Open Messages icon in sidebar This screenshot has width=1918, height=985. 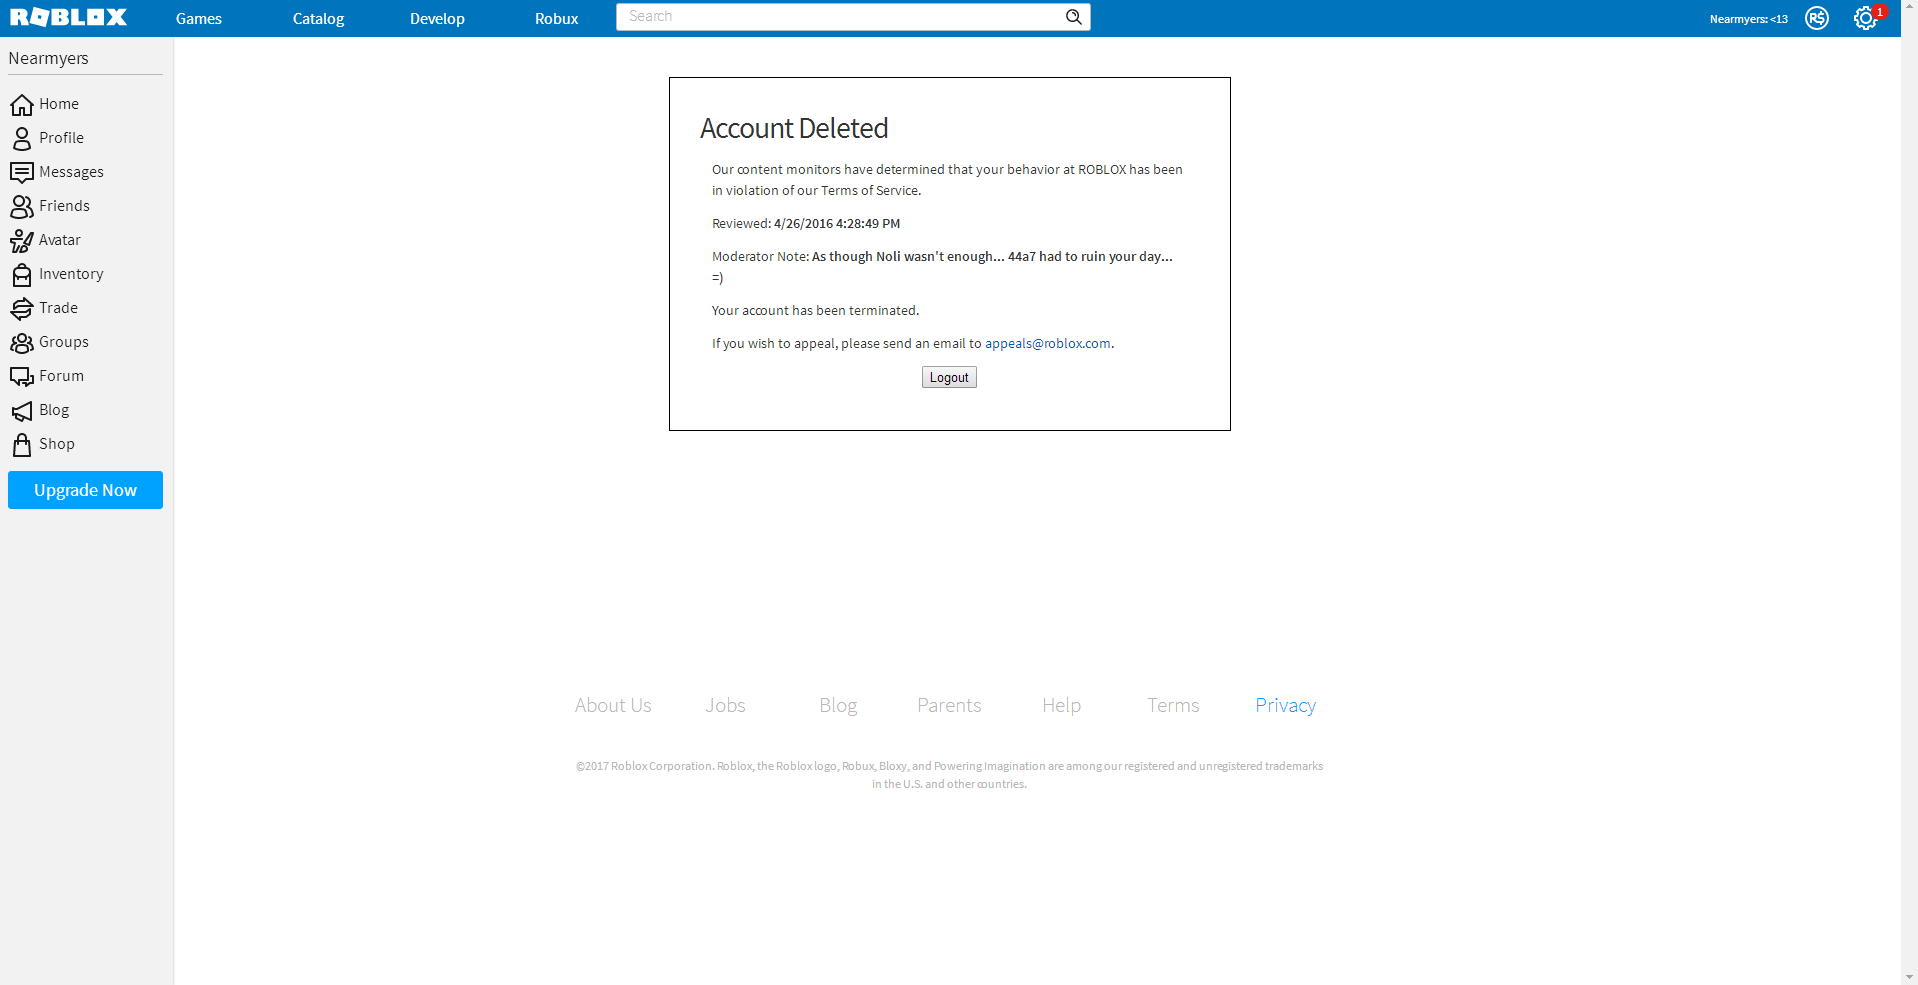click(x=21, y=173)
